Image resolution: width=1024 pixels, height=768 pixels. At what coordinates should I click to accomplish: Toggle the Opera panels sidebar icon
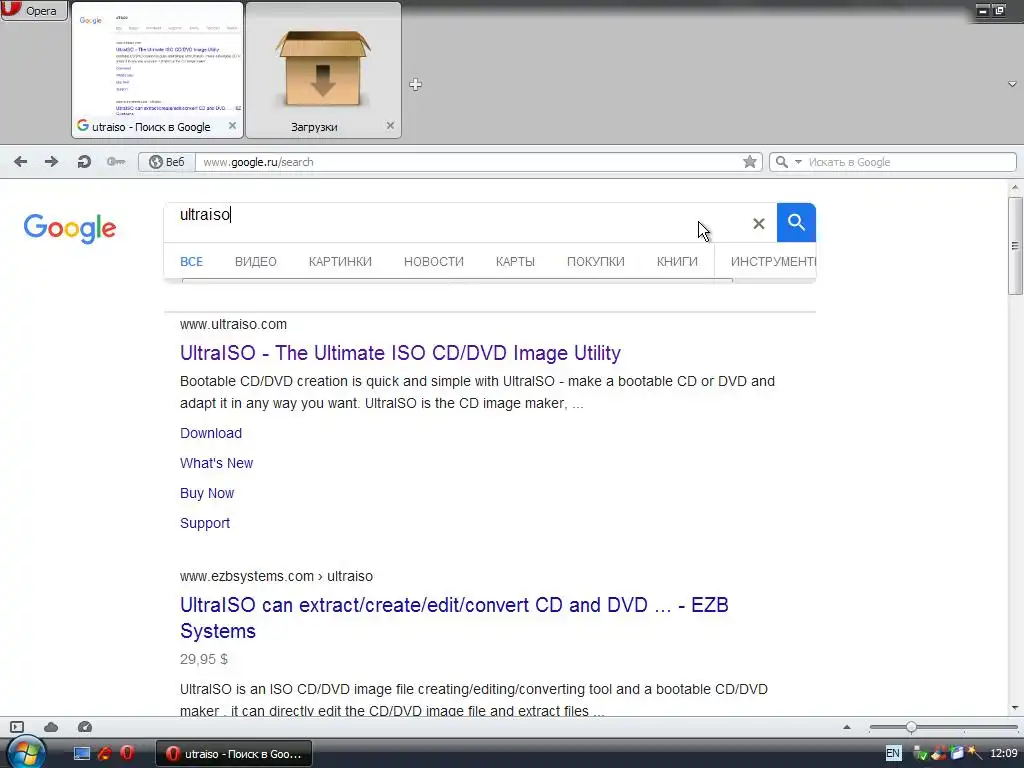(x=17, y=727)
